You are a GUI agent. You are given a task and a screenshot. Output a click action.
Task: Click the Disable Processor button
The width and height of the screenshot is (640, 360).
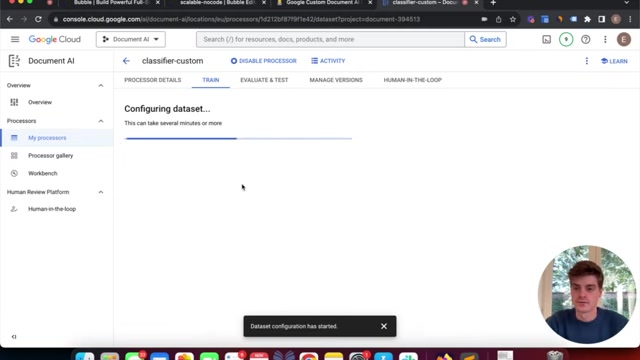click(264, 61)
